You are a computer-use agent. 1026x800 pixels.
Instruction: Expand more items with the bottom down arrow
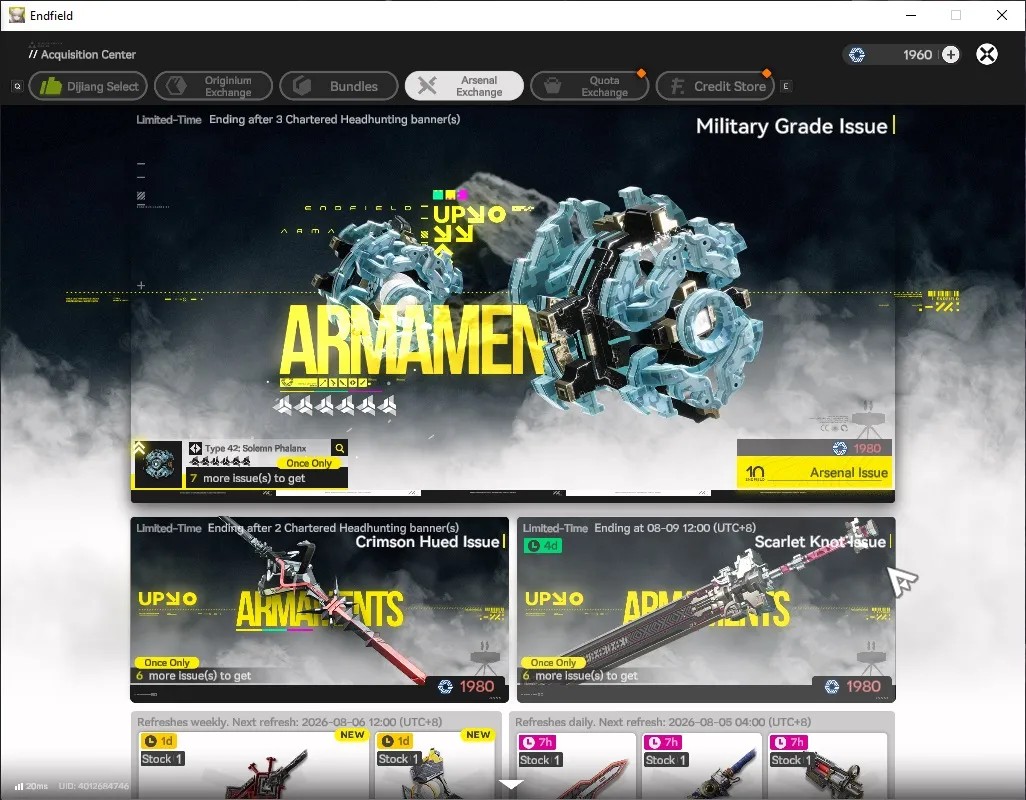[510, 784]
